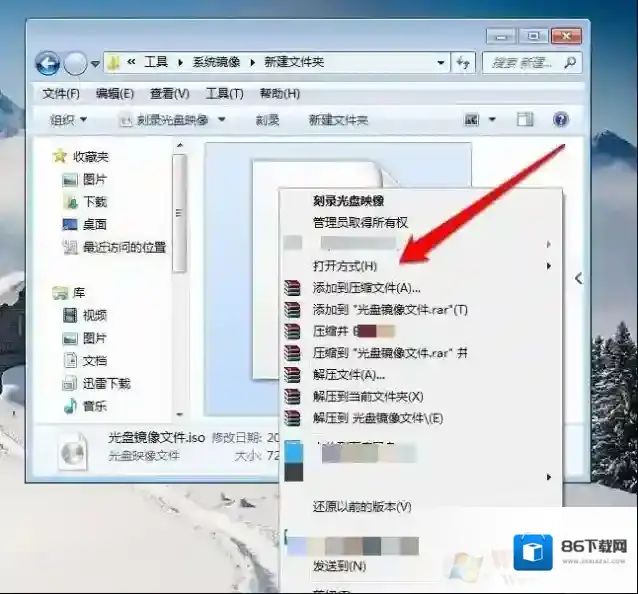The height and width of the screenshot is (594, 638).
Task: Select 收藏夹 in the navigation pane
Action: pos(90,157)
